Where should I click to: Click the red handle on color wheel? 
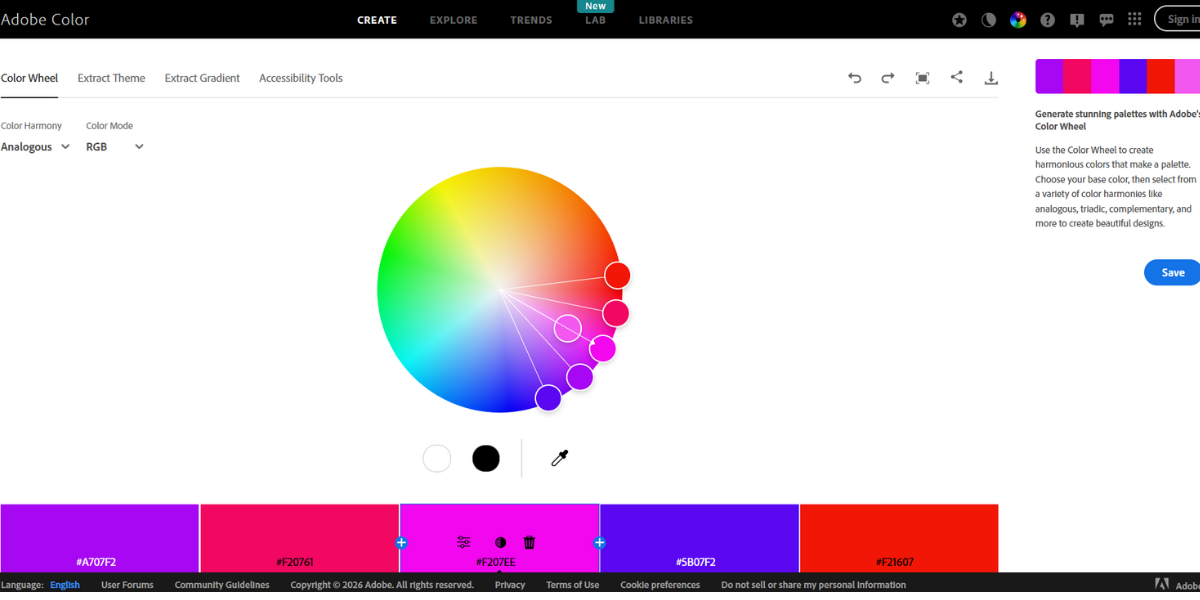point(617,275)
